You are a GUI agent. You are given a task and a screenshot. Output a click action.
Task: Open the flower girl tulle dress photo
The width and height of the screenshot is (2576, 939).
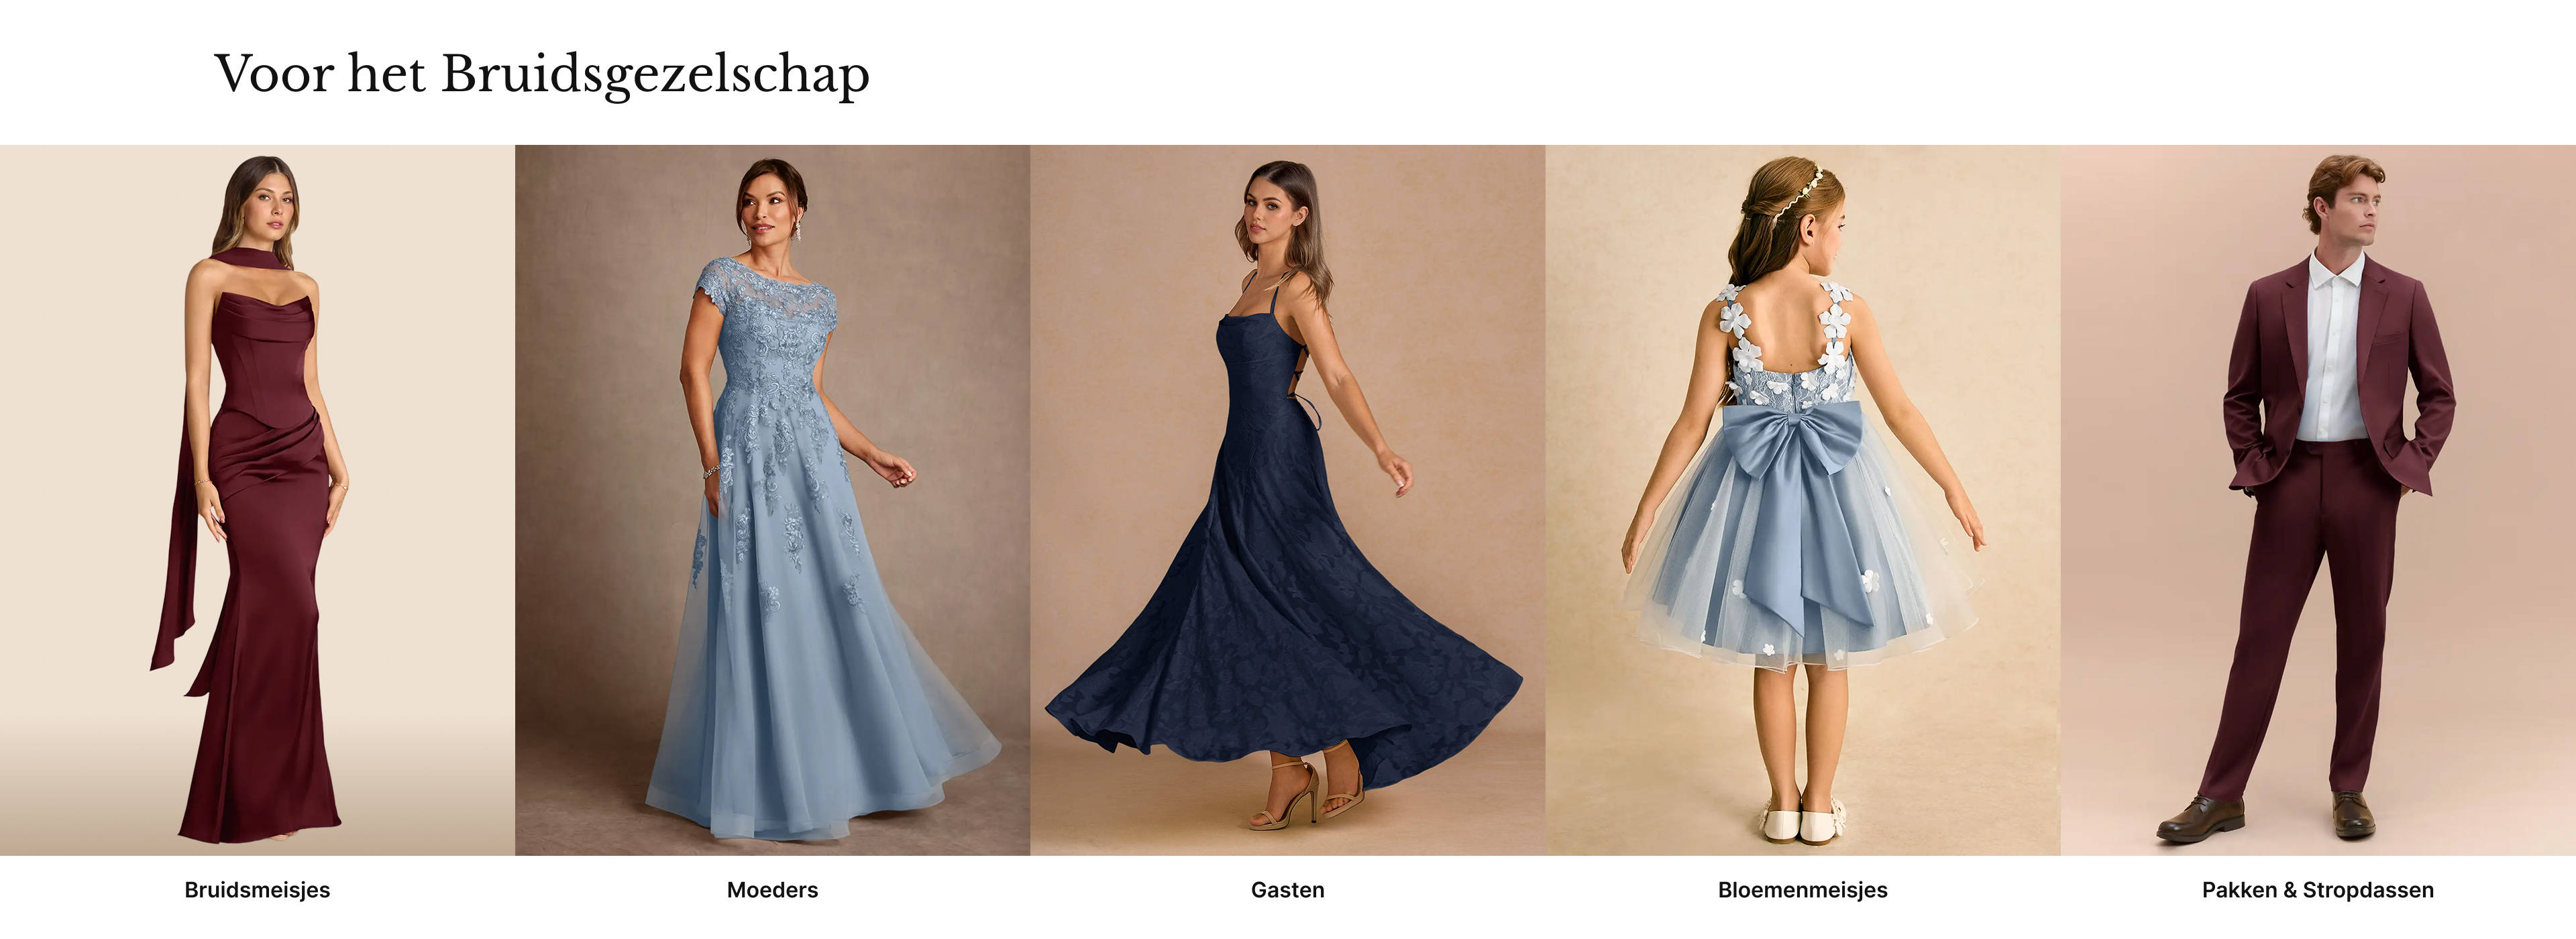tap(1802, 500)
